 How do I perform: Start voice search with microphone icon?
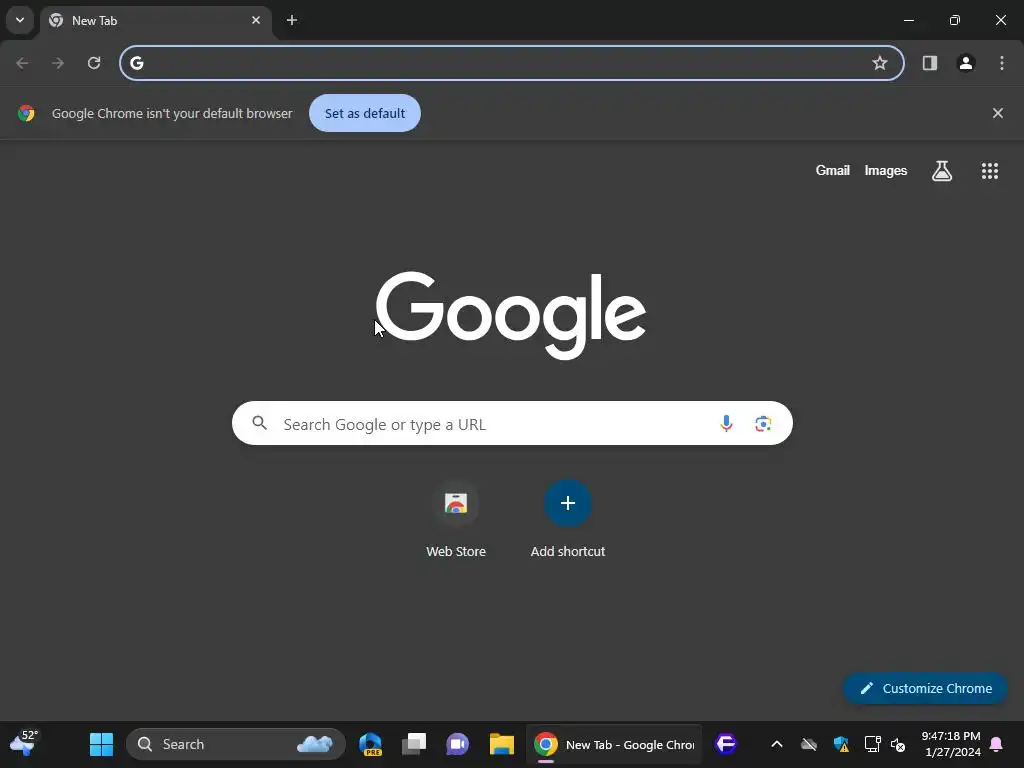tap(726, 423)
